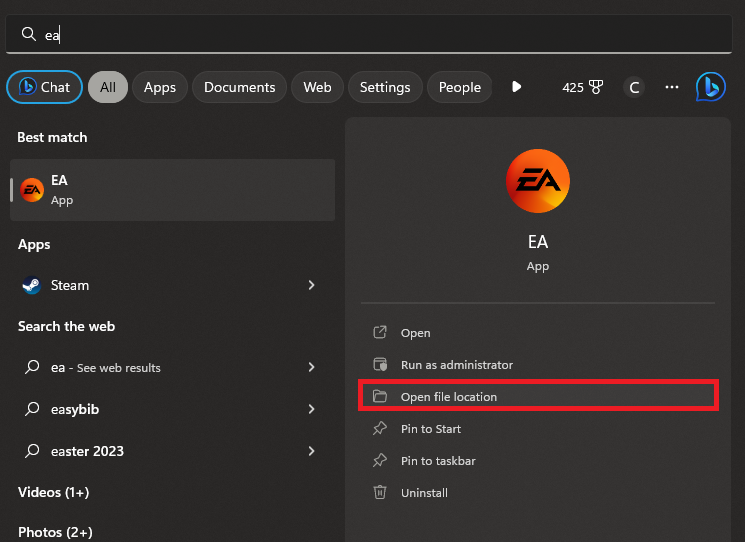745x542 pixels.
Task: Click the Uninstall trash icon
Action: (x=380, y=492)
